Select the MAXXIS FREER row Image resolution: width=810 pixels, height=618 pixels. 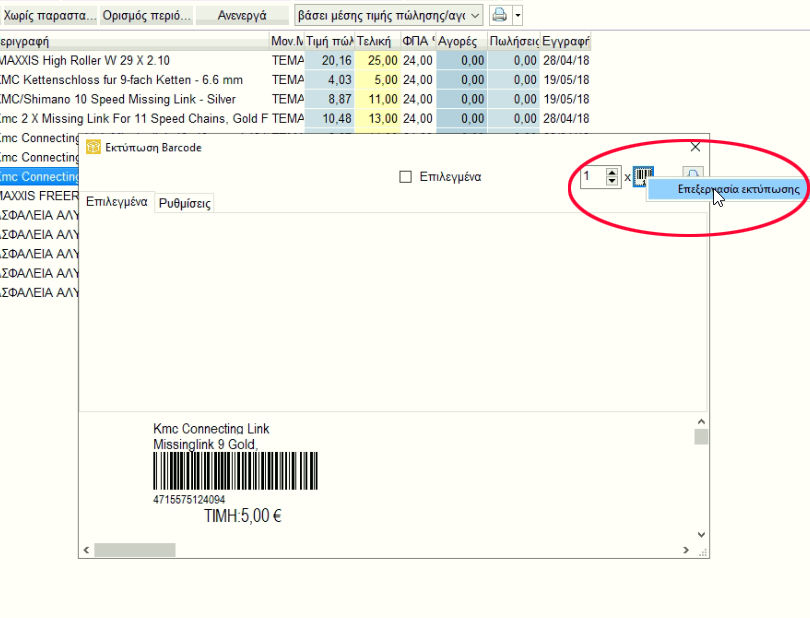point(39,196)
